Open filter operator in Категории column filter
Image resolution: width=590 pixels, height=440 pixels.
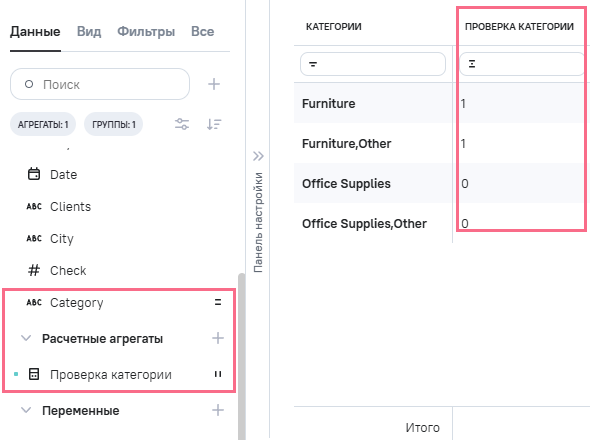[313, 64]
